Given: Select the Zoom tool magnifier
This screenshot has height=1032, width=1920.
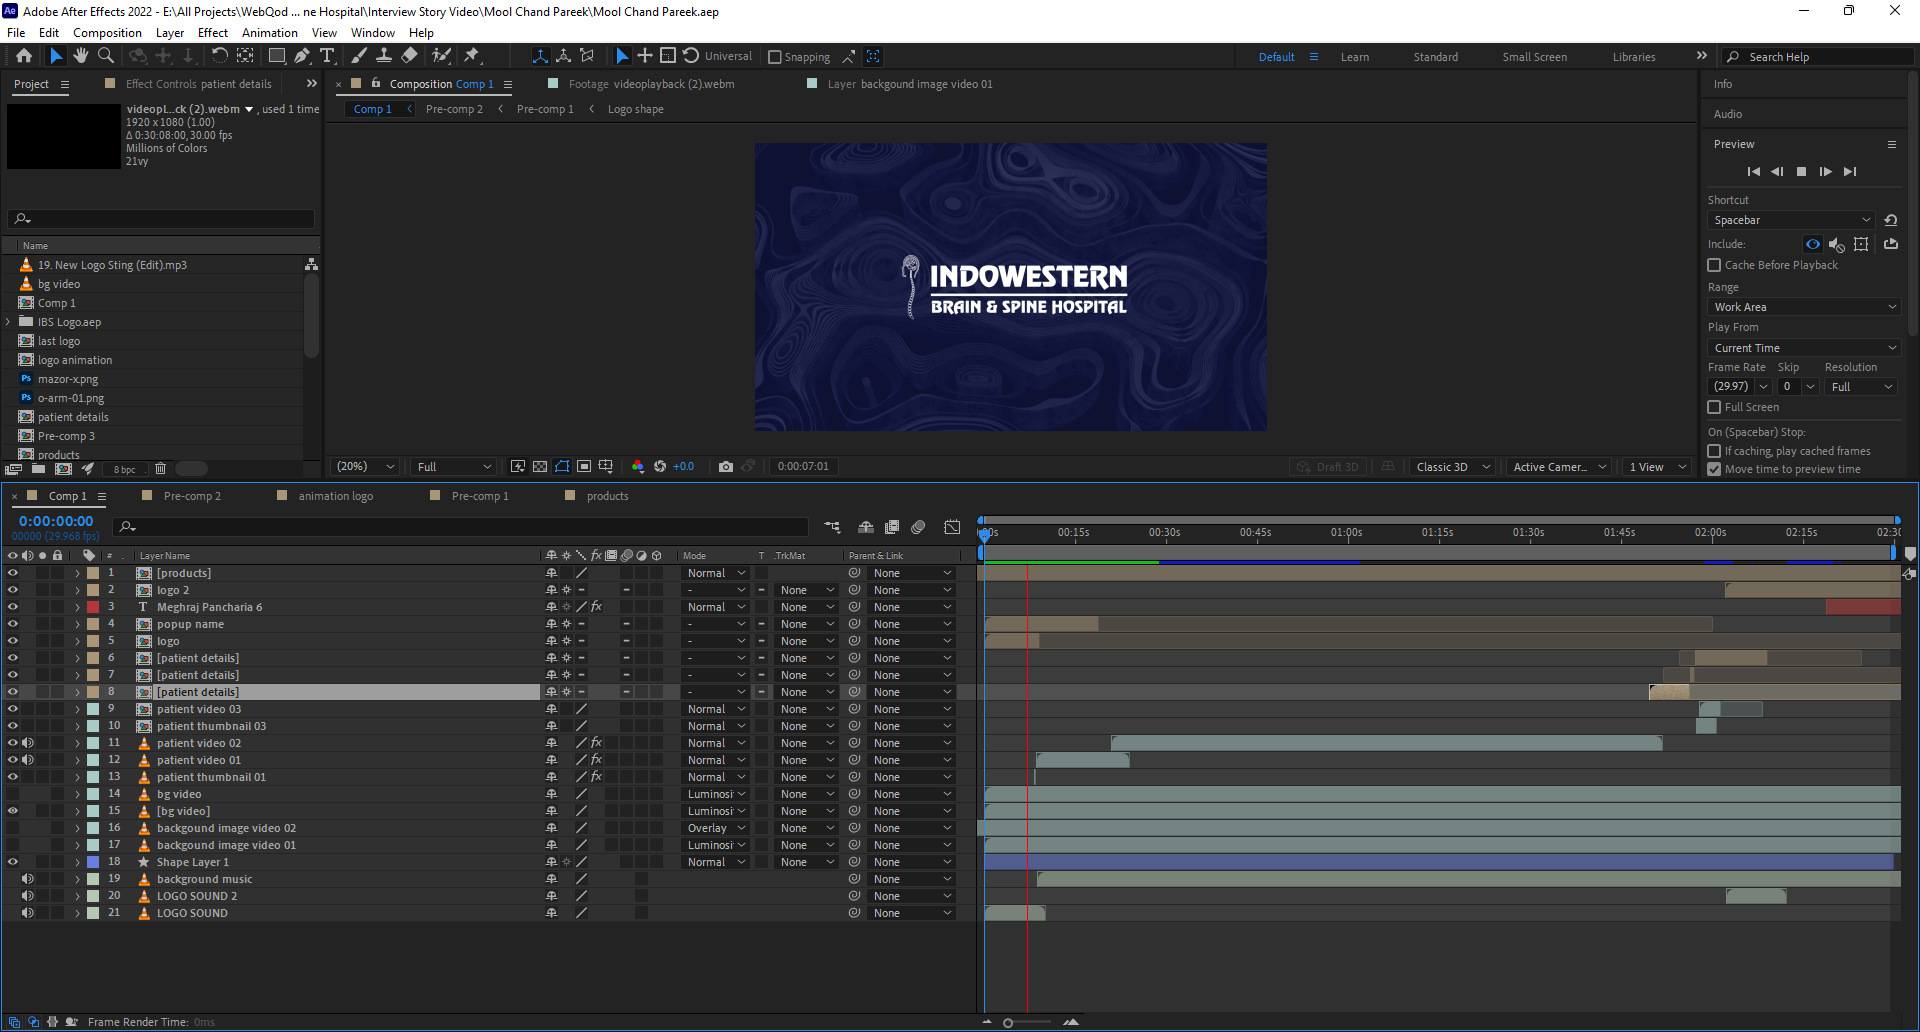Looking at the screenshot, I should pos(106,56).
